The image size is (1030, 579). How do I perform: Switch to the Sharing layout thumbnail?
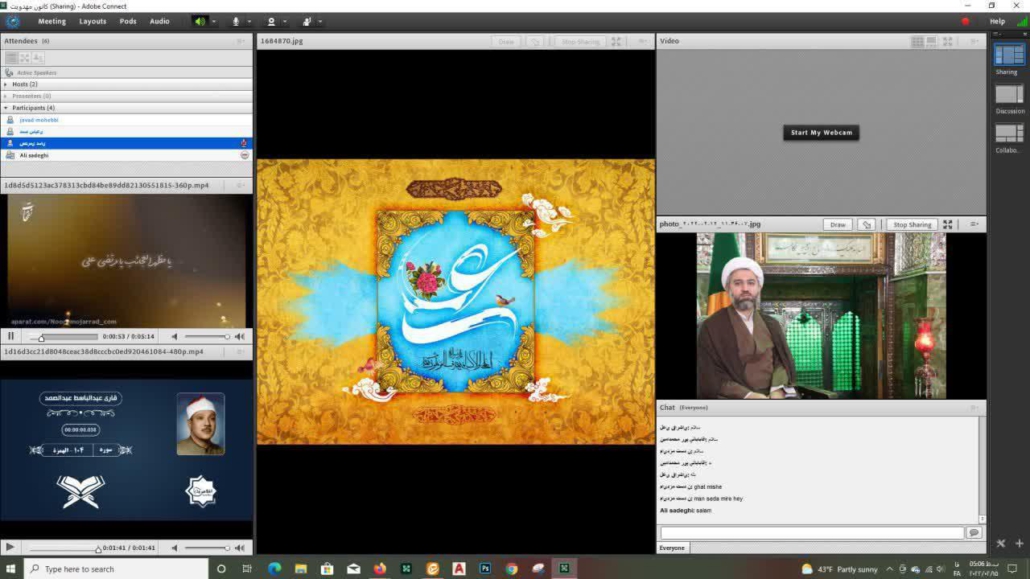[1008, 55]
